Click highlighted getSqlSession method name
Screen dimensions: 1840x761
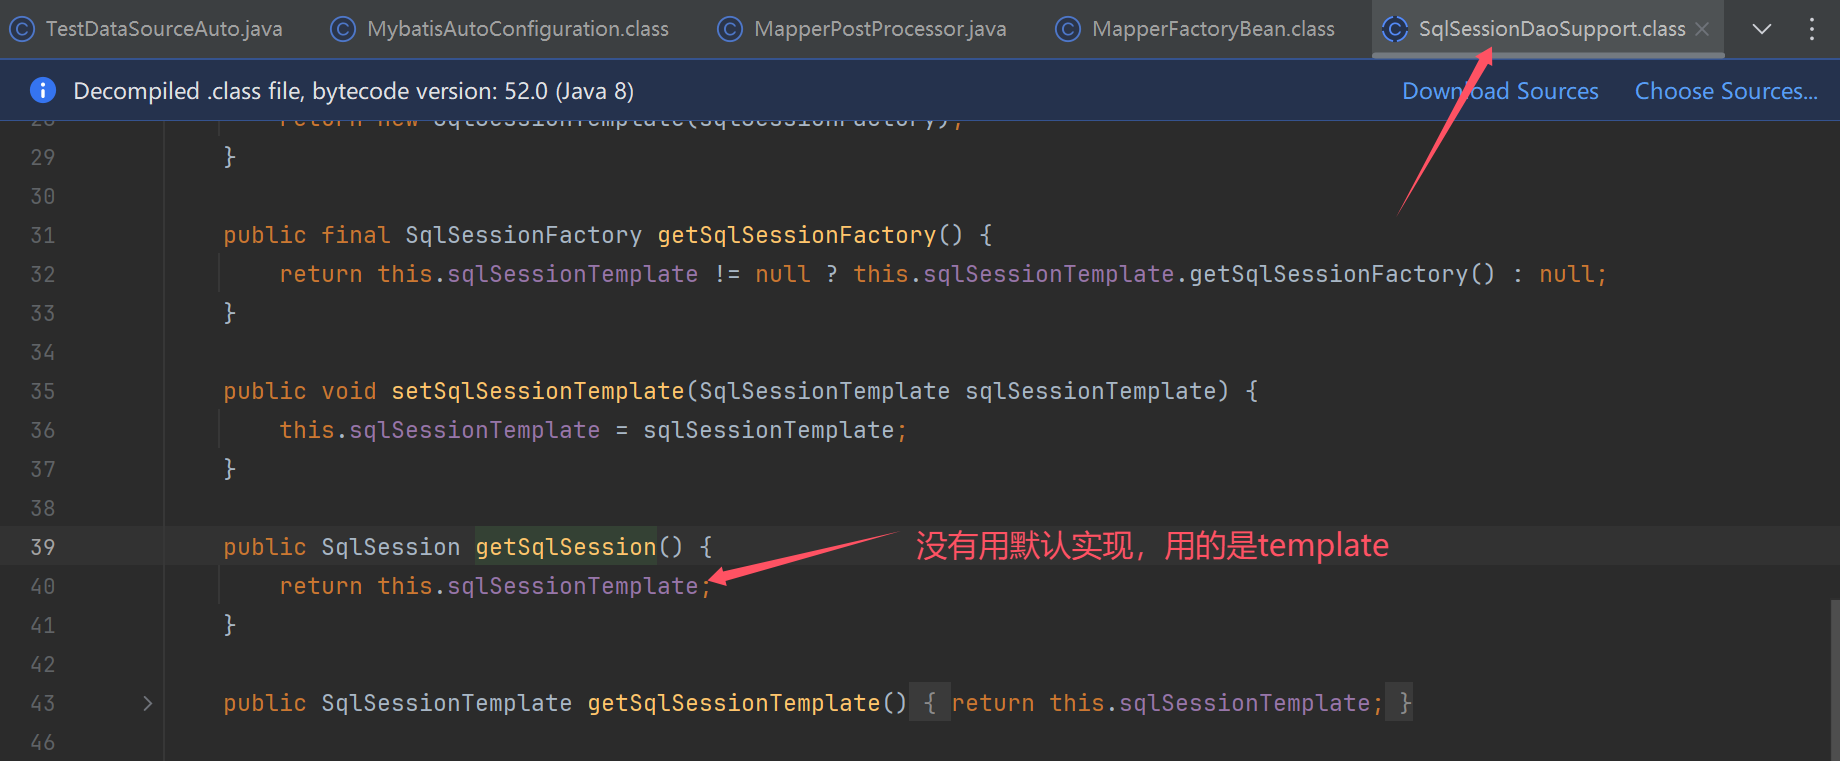point(566,547)
